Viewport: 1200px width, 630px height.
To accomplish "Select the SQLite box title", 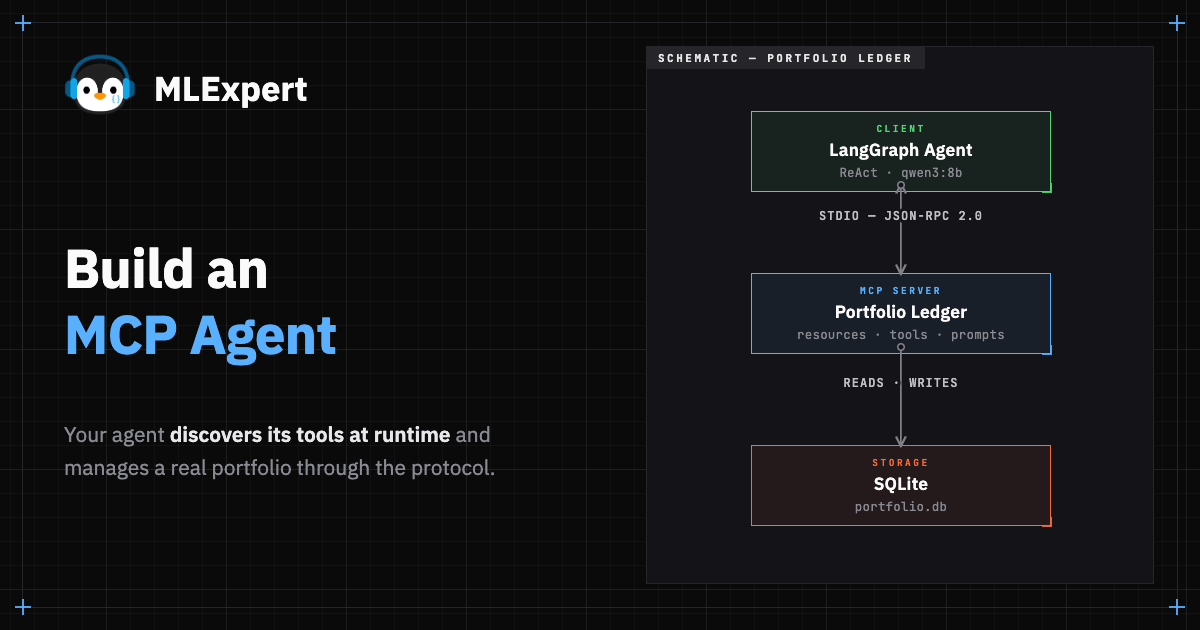I will click(901, 484).
